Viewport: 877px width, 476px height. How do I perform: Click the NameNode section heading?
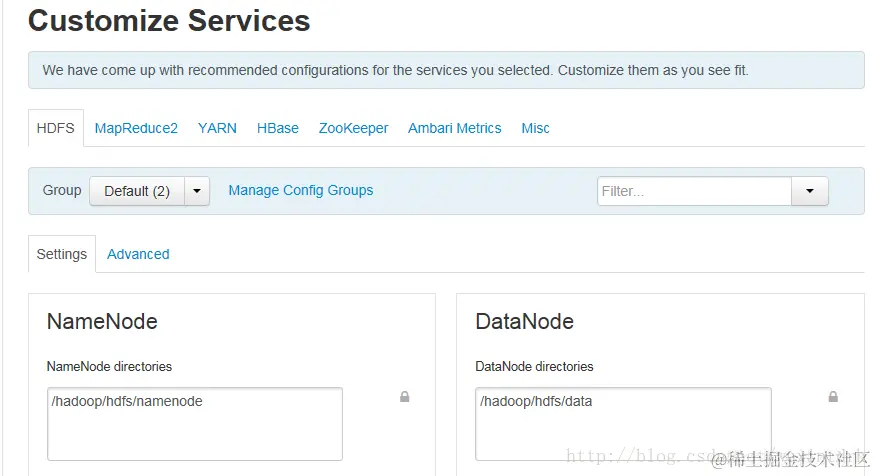pos(102,322)
